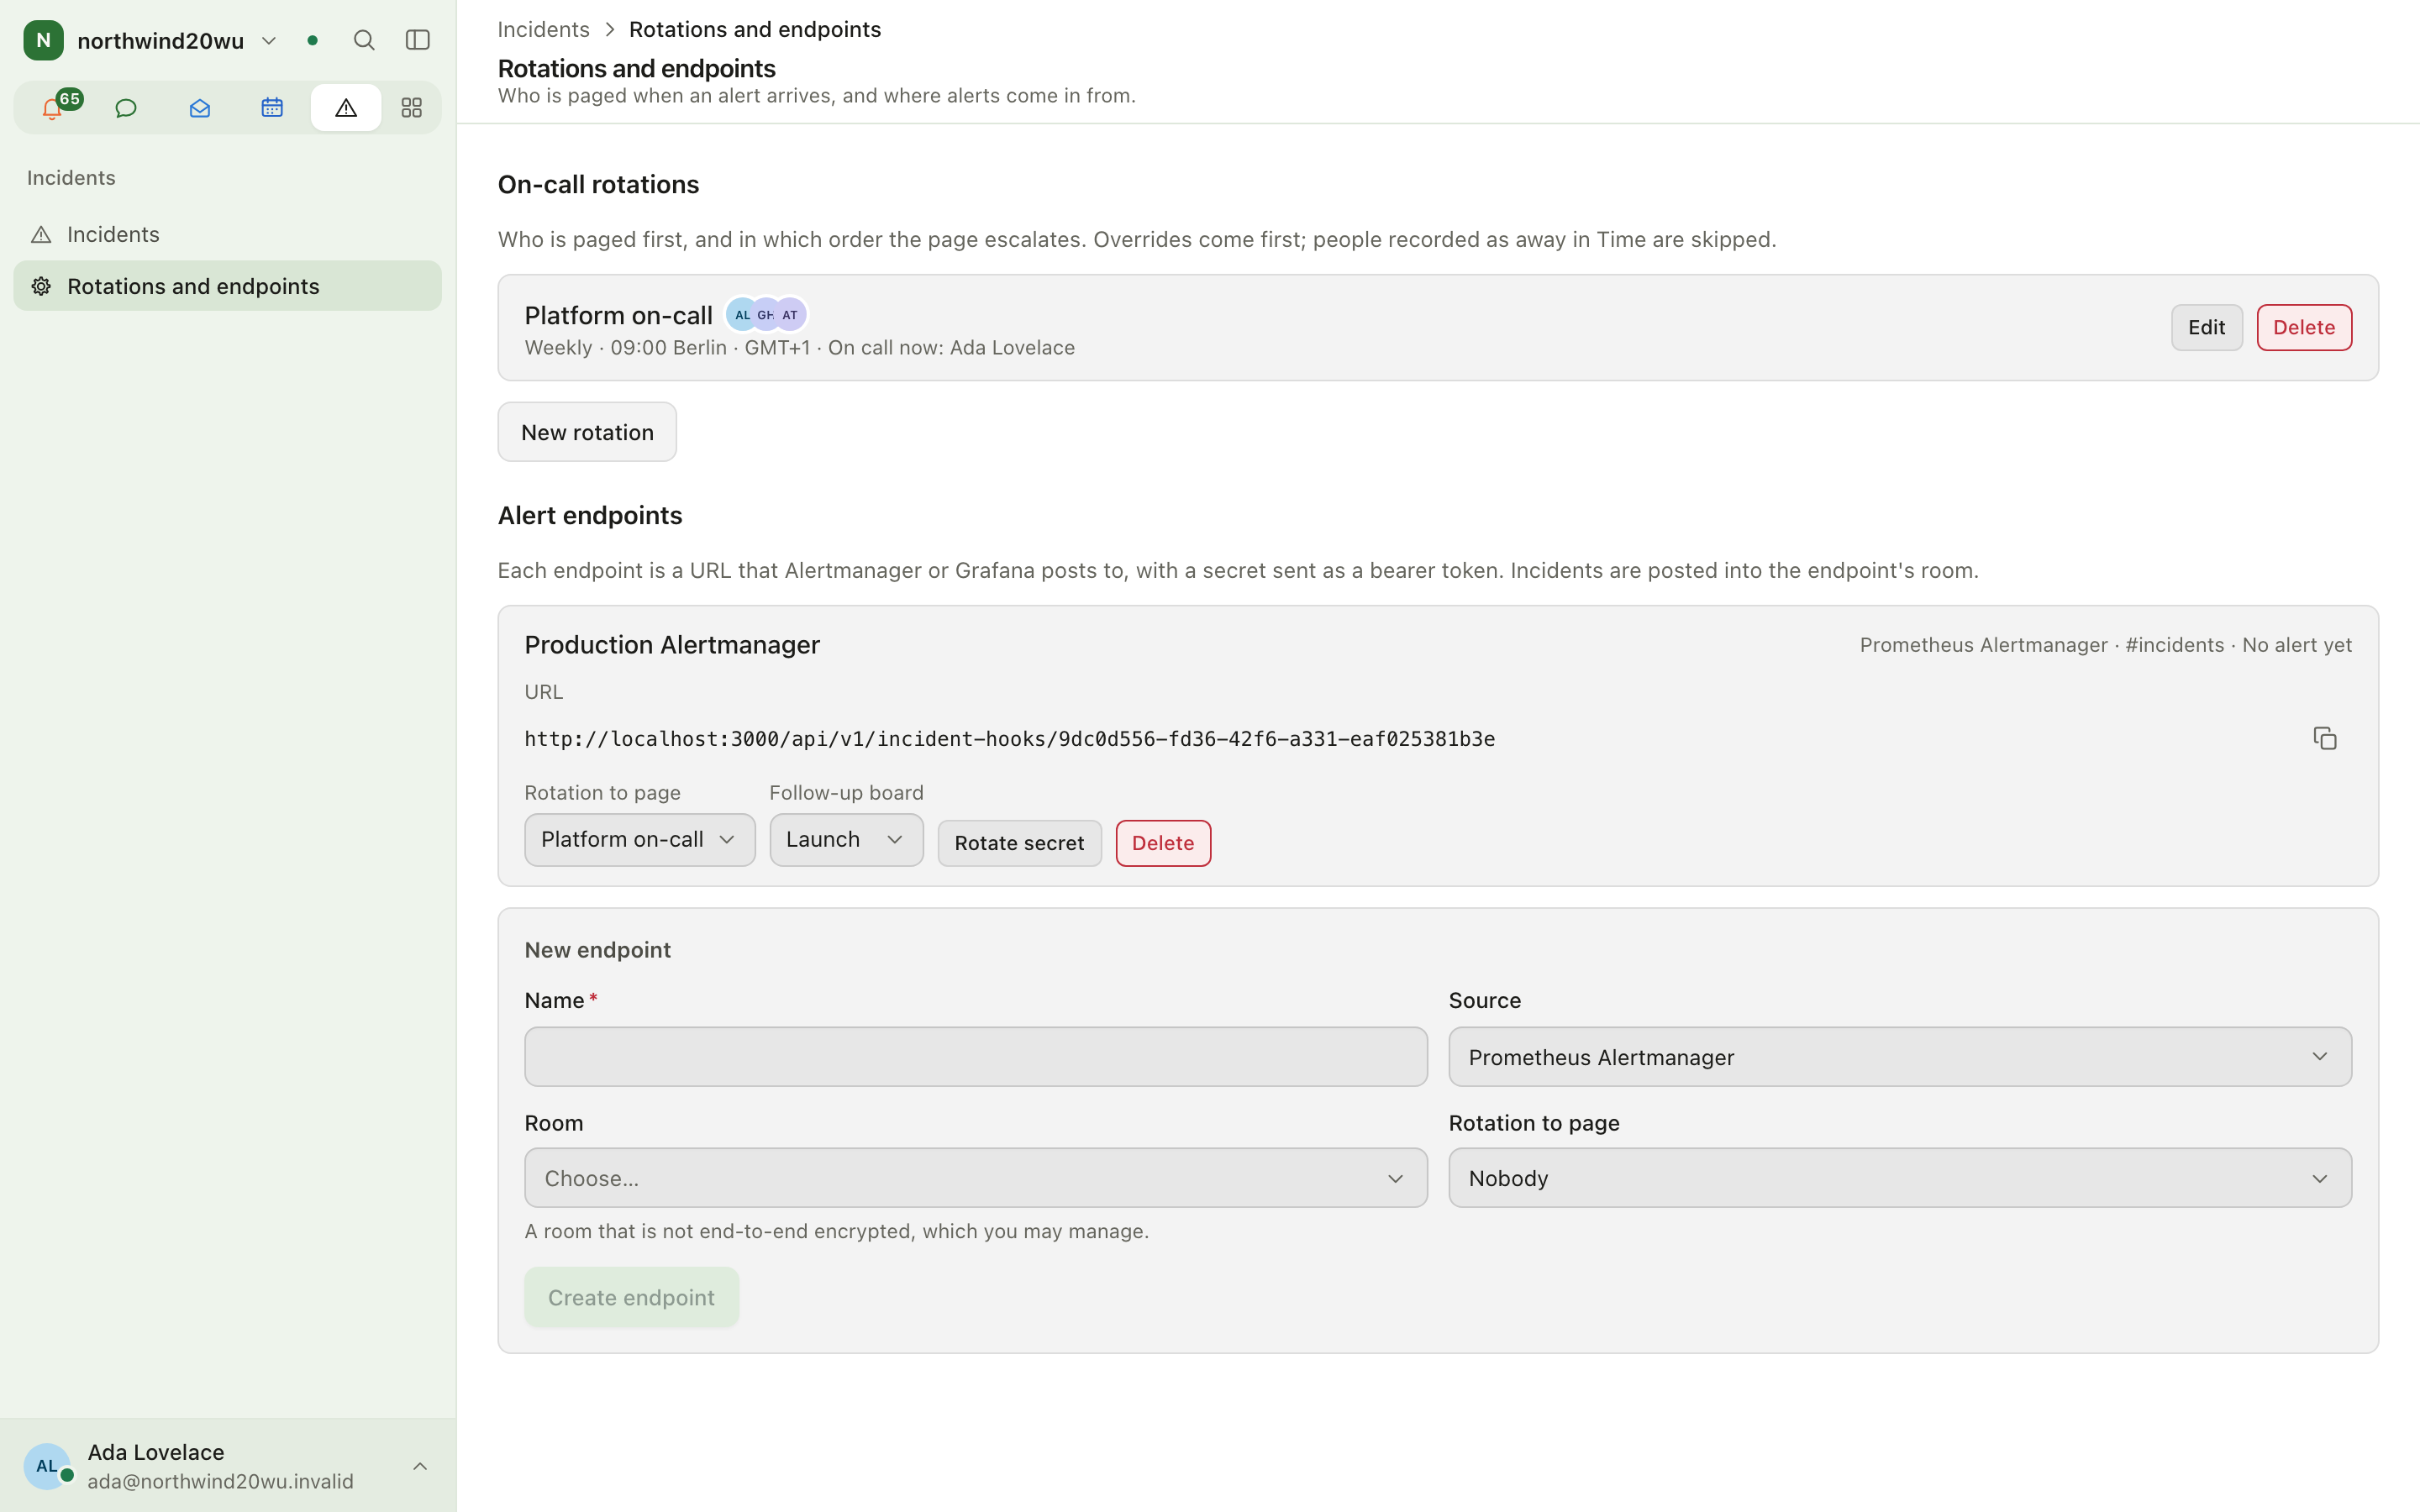Click the northwind20wu workspace N logo
The height and width of the screenshot is (1512, 2420).
click(43, 40)
